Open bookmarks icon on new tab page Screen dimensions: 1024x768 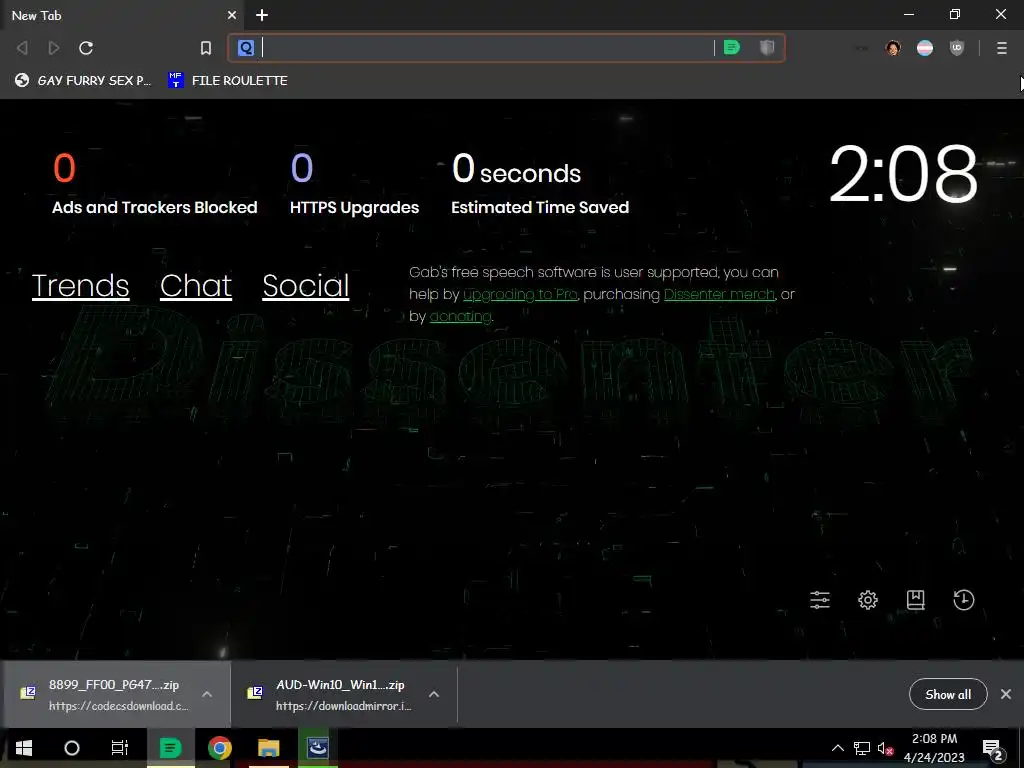(916, 600)
